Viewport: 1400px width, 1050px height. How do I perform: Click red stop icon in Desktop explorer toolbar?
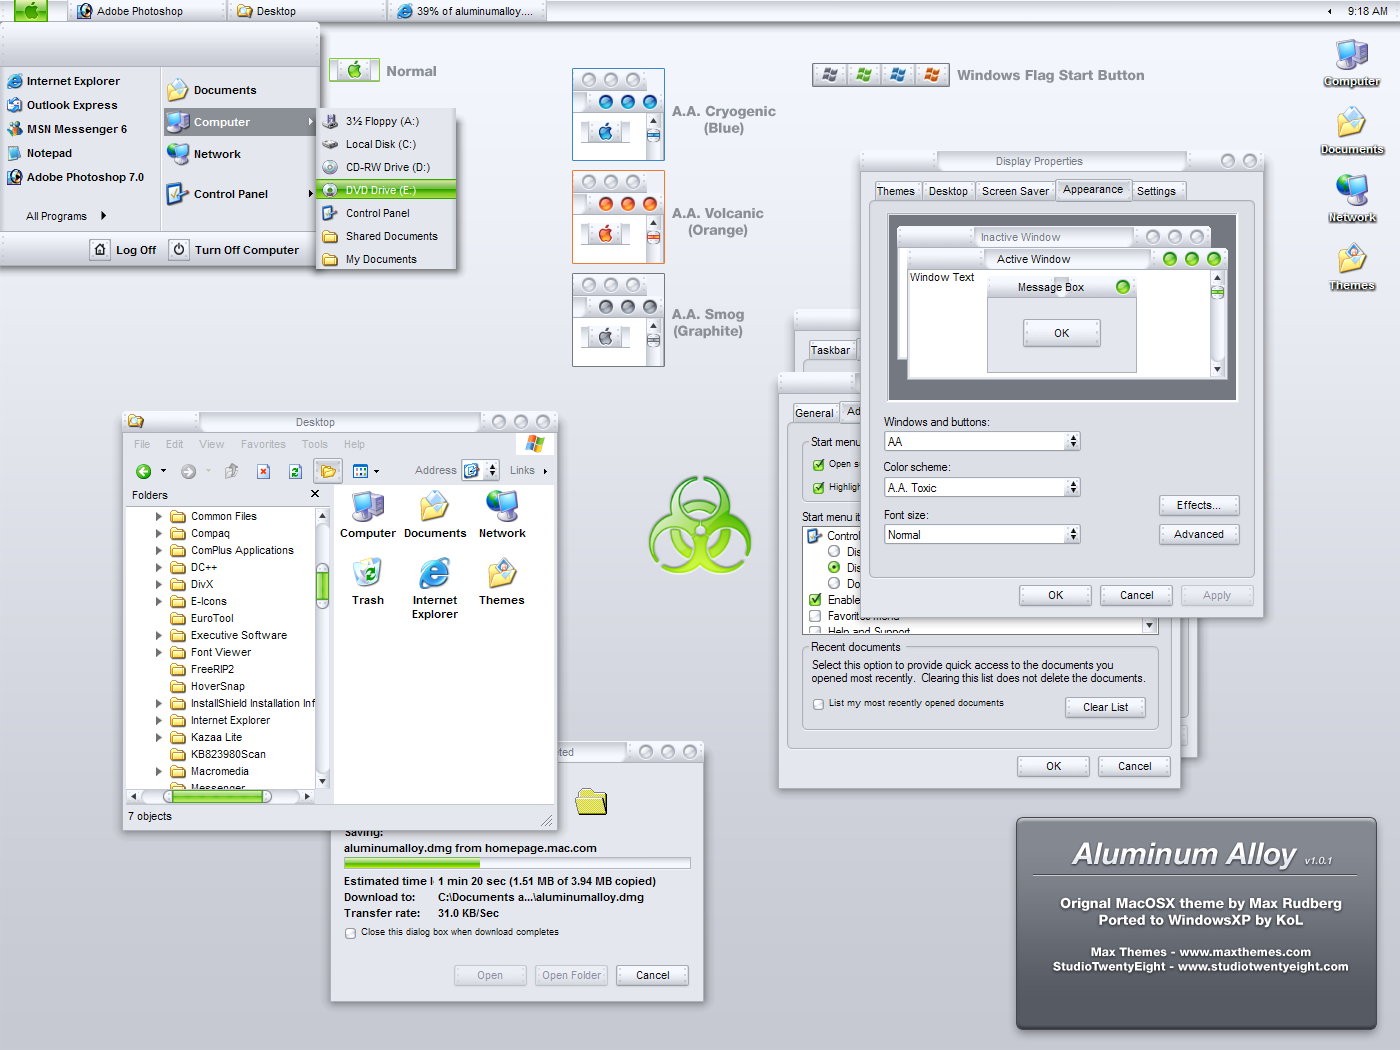point(263,471)
